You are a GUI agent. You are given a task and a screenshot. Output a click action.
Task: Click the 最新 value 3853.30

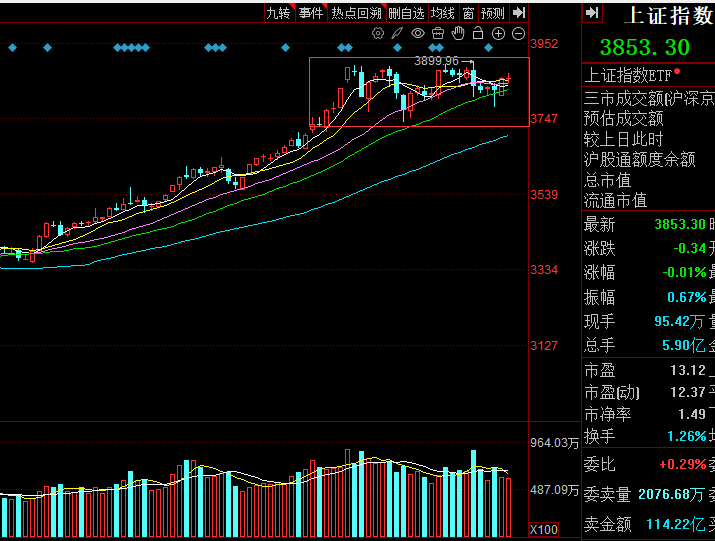[680, 224]
